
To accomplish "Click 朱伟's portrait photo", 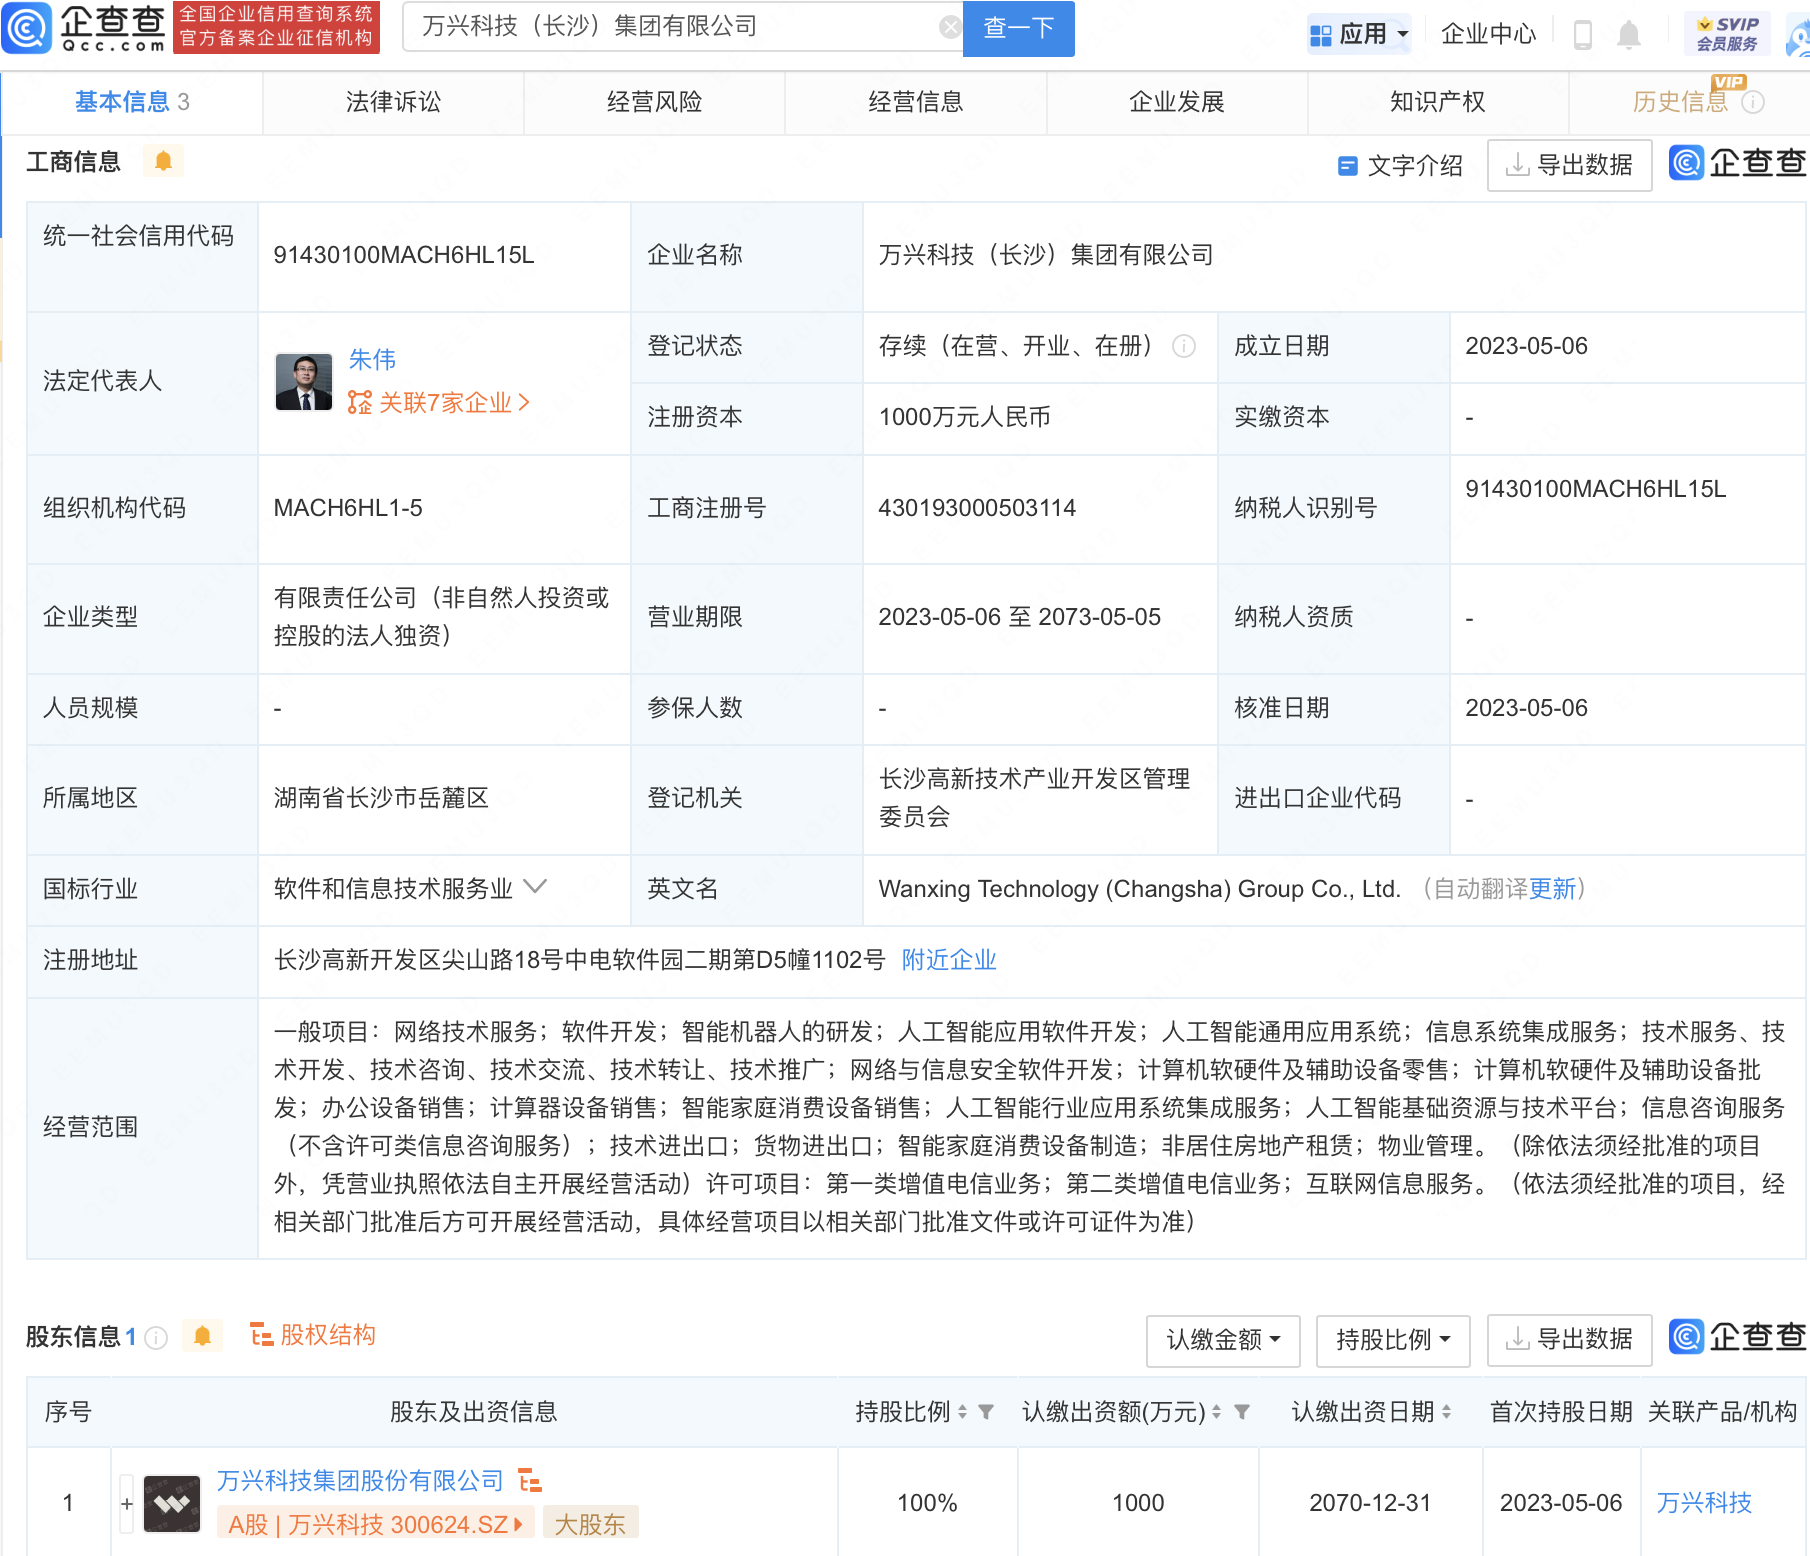I will click(304, 382).
